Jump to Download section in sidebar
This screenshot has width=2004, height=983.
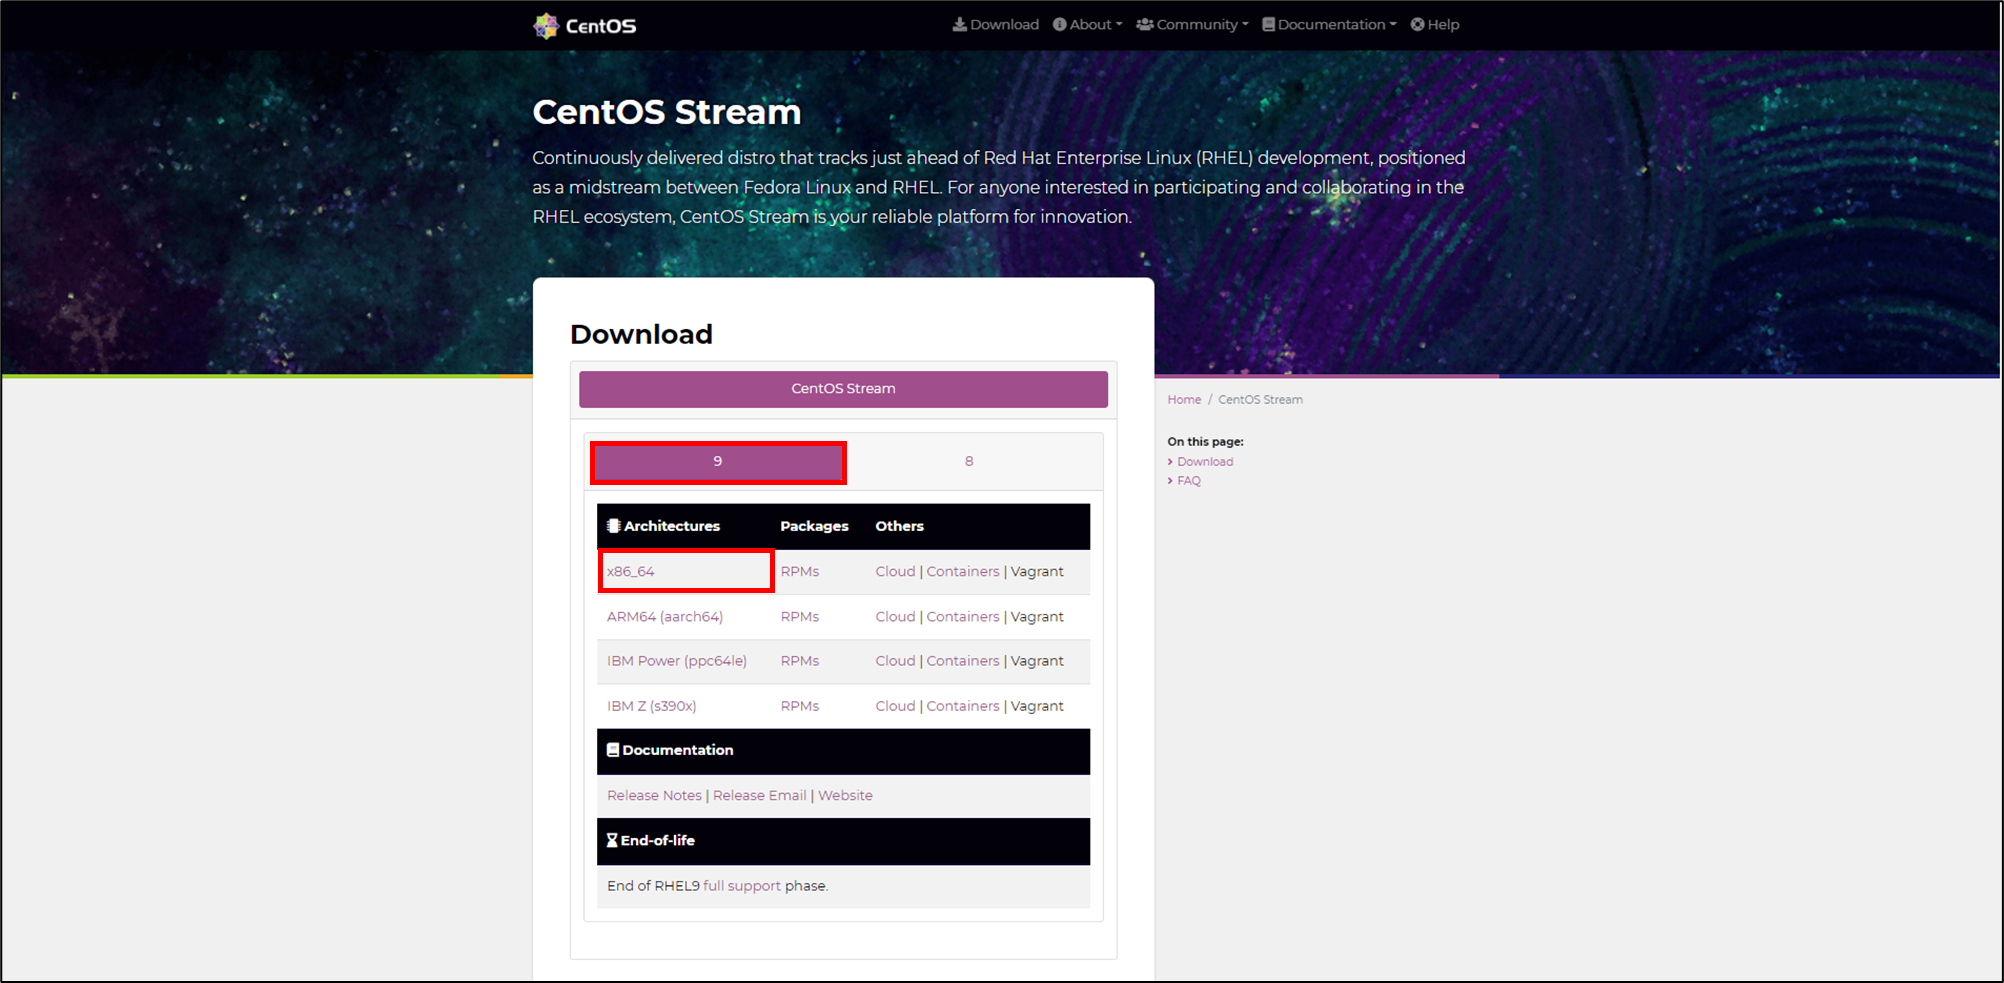[x=1205, y=462]
